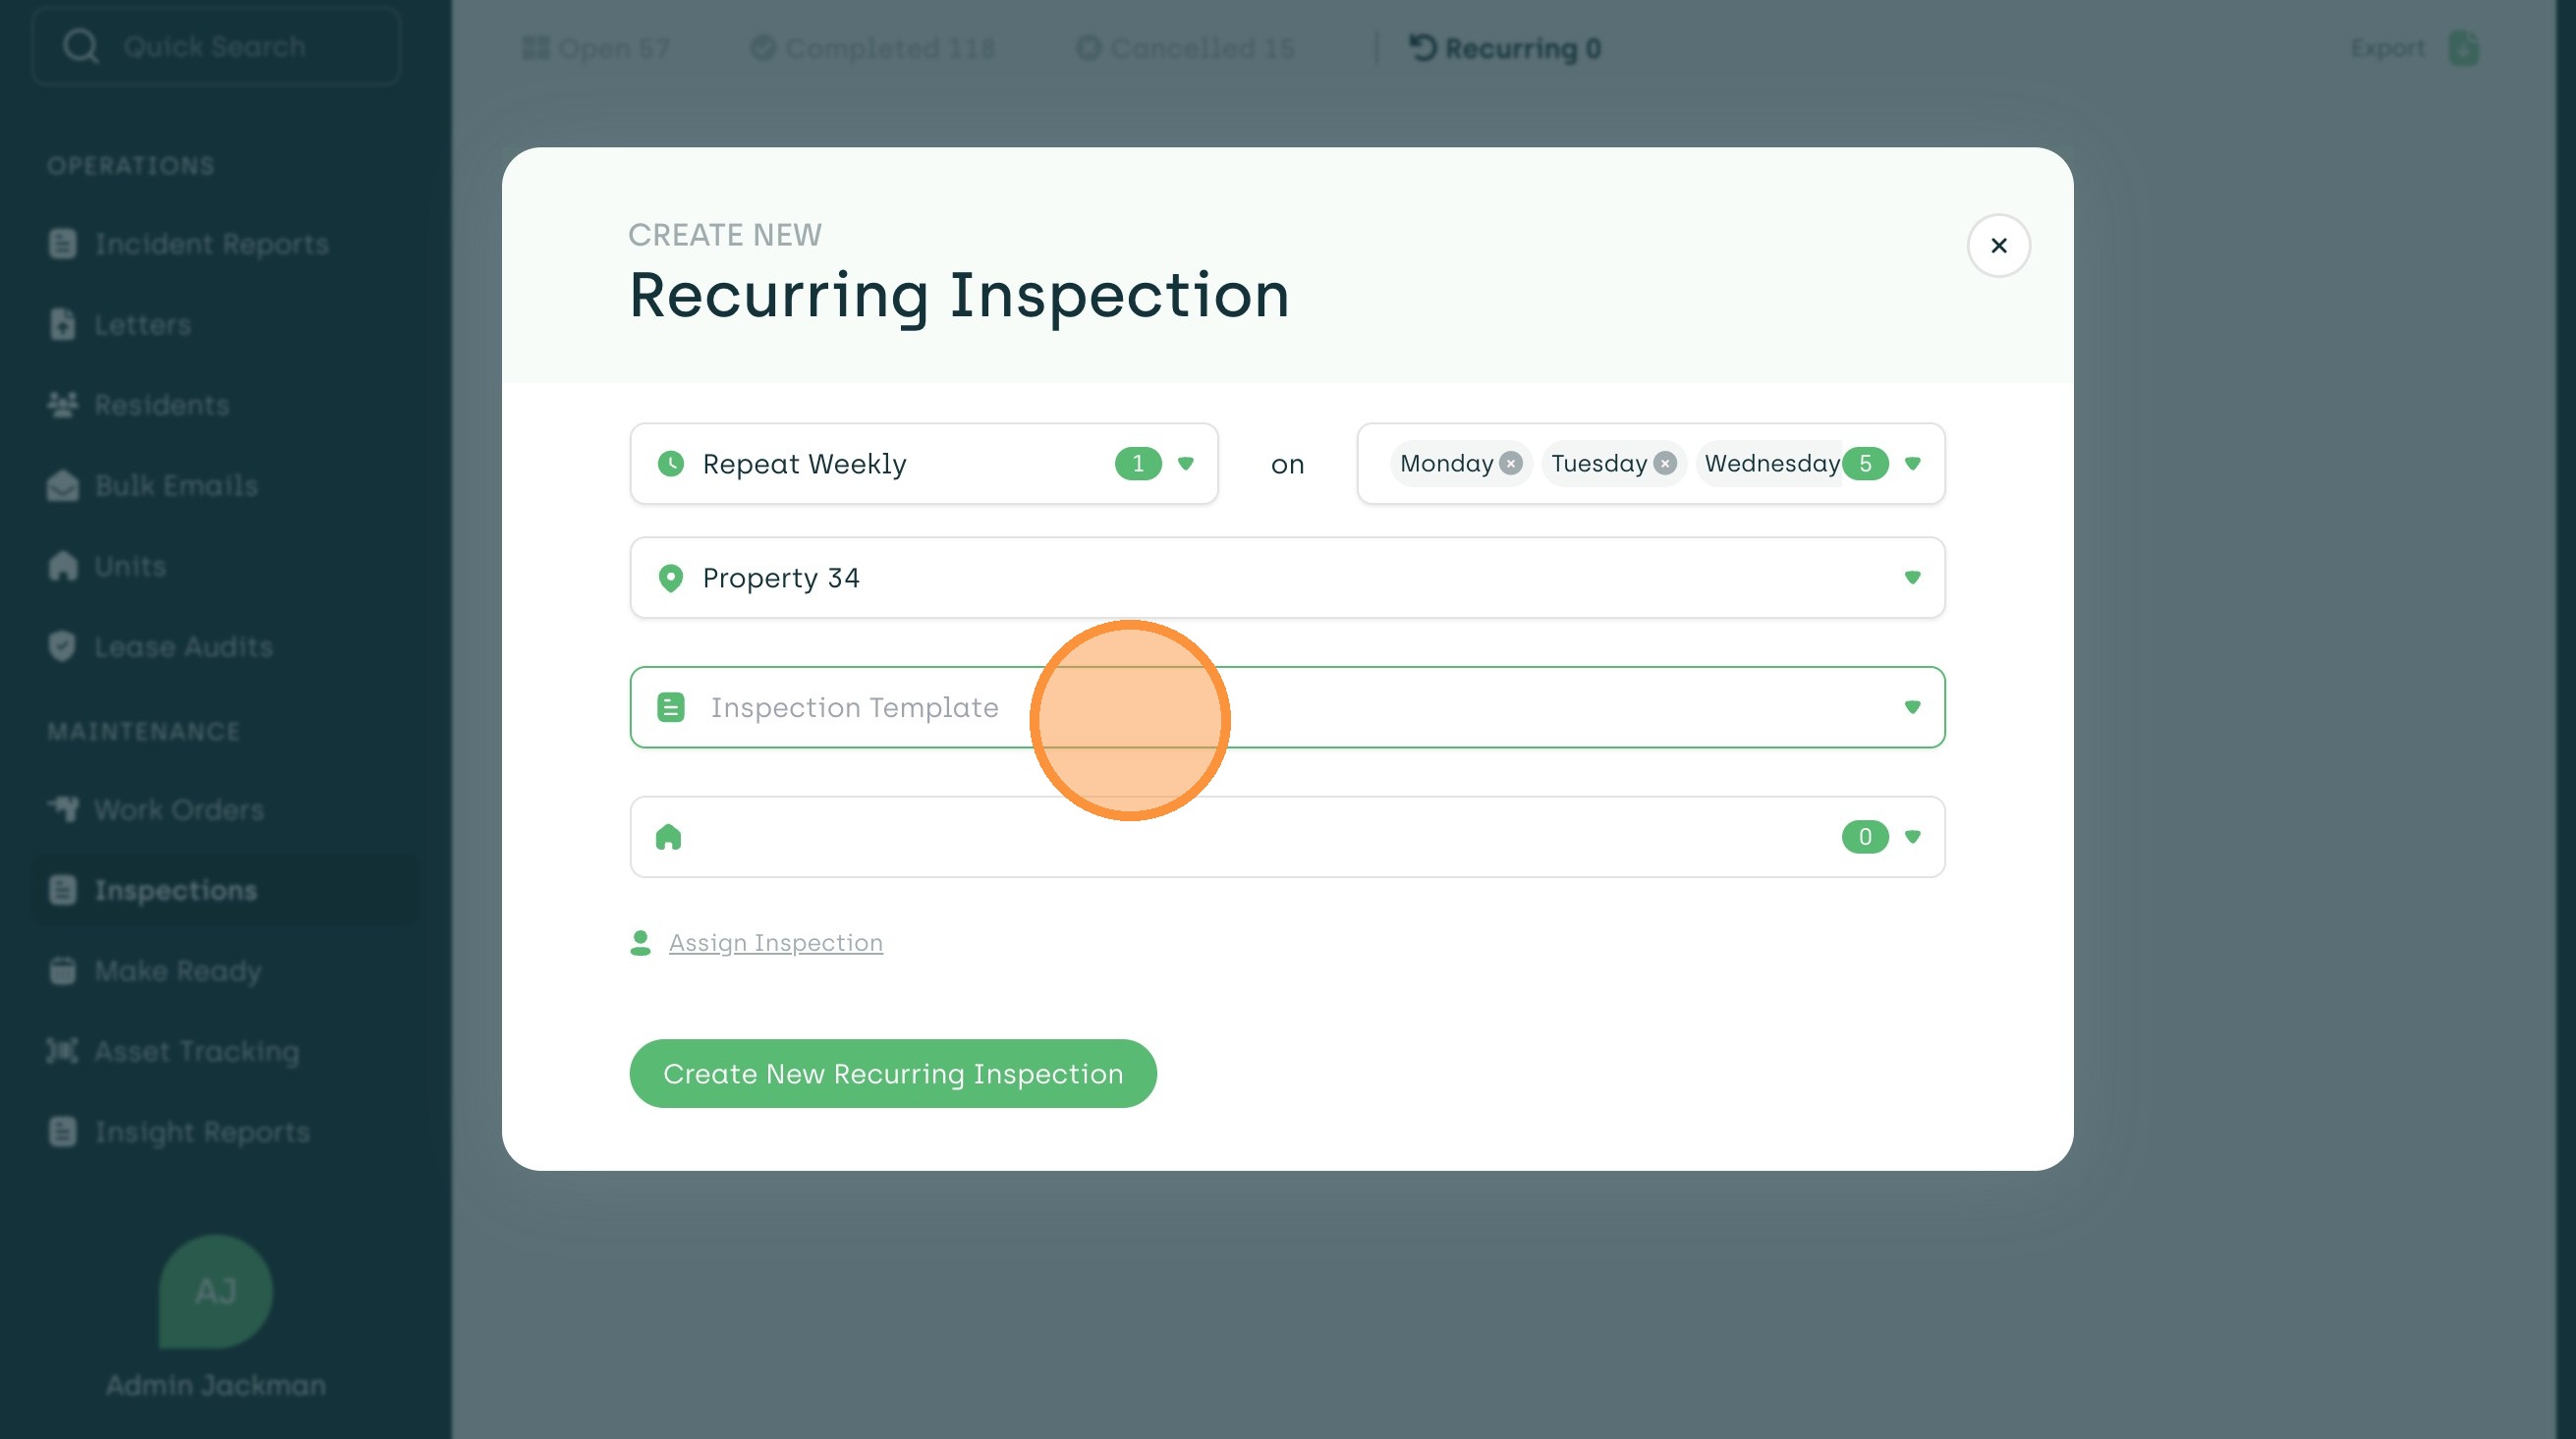Click the Property 34 location pin icon
2576x1439 pixels.
coord(671,578)
